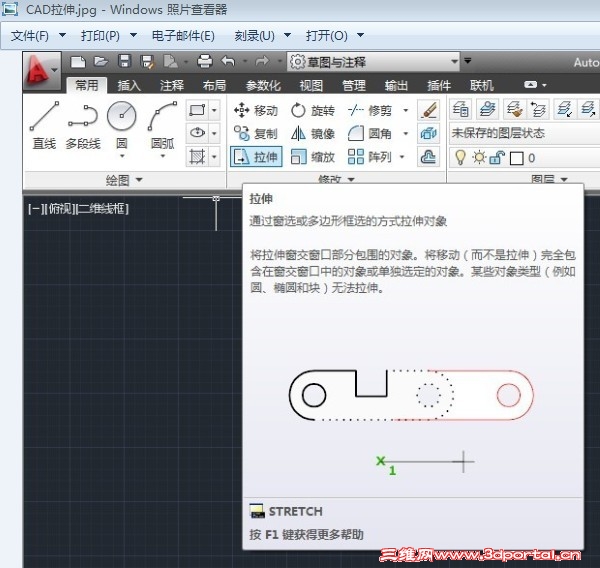Open the Rectangle tool dropdown arrow
This screenshot has height=568, width=600.
point(214,110)
